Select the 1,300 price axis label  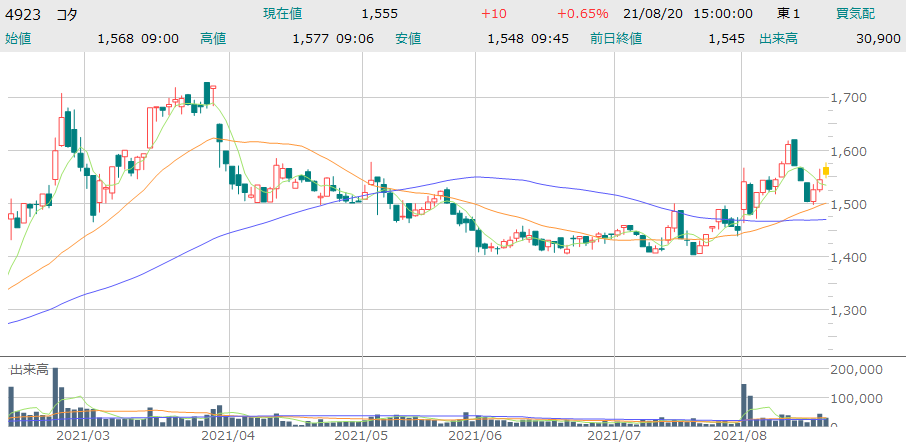pyautogui.click(x=849, y=310)
